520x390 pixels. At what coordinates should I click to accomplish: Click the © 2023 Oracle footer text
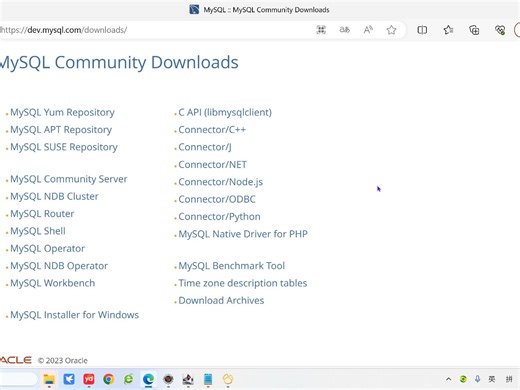pyautogui.click(x=63, y=361)
